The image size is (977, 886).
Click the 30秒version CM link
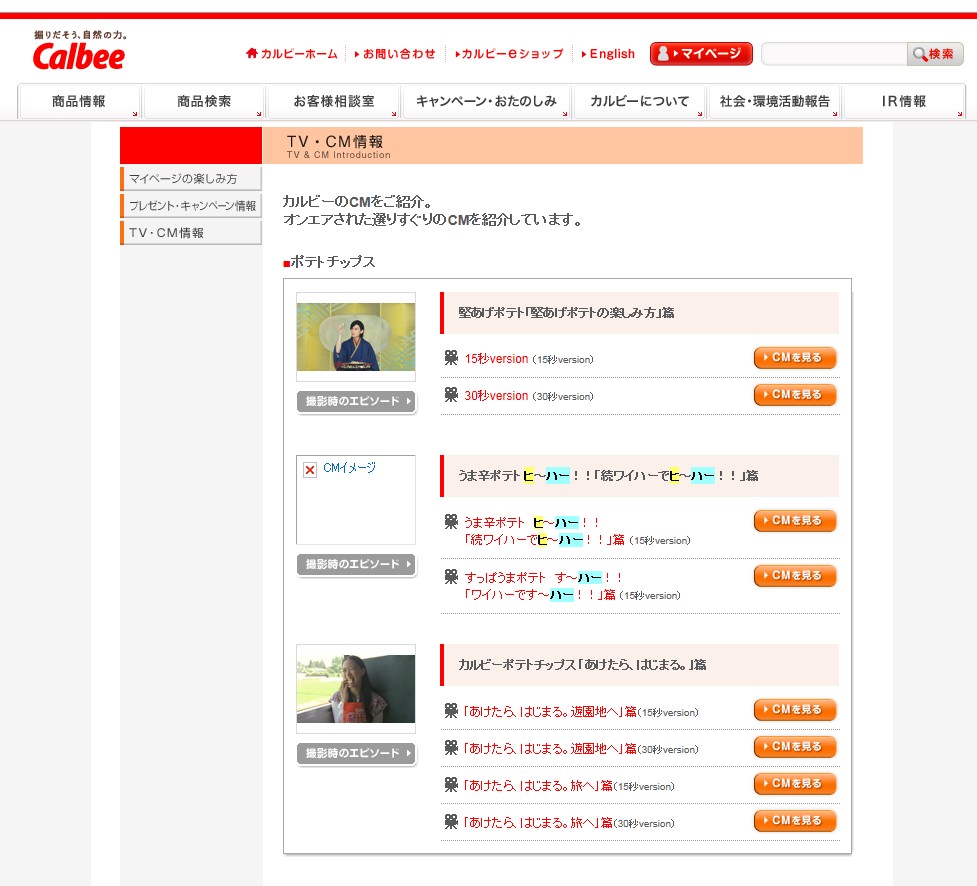tap(496, 396)
